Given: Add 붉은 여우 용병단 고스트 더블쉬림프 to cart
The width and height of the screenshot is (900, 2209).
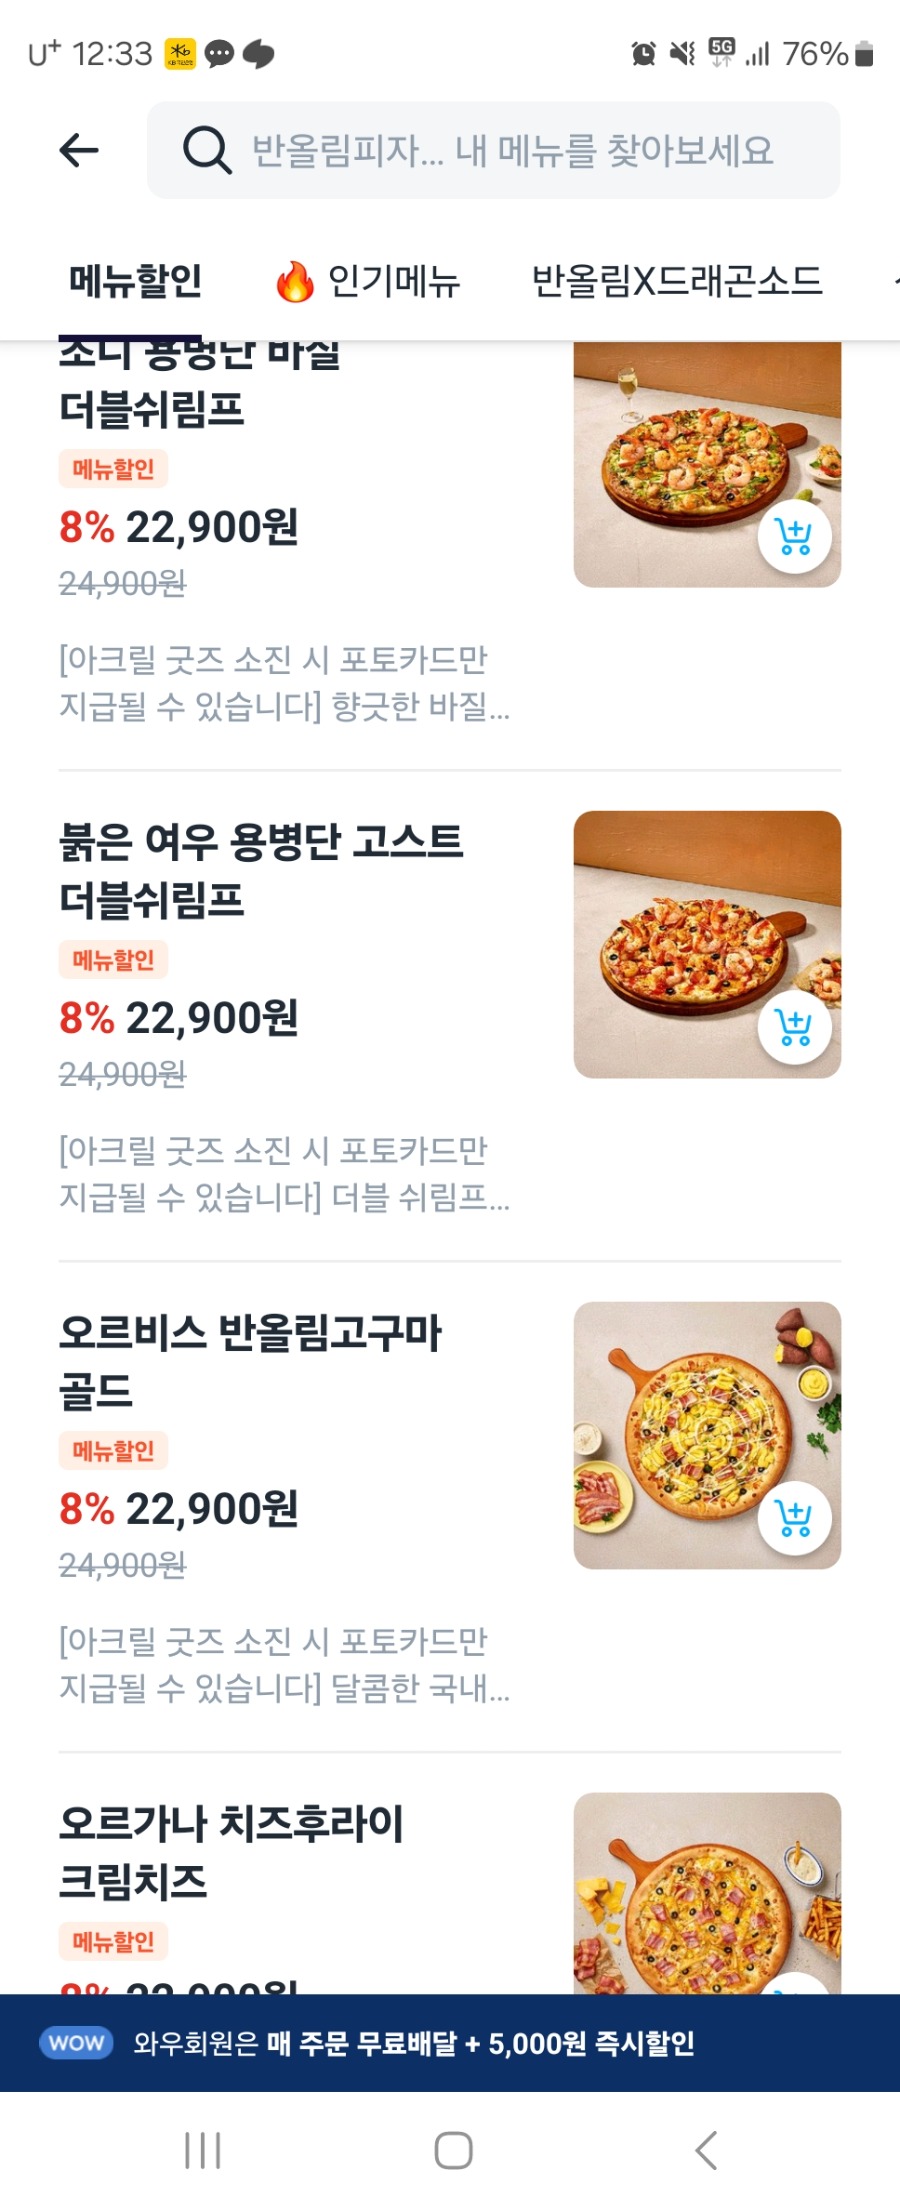Looking at the screenshot, I should (x=794, y=1027).
